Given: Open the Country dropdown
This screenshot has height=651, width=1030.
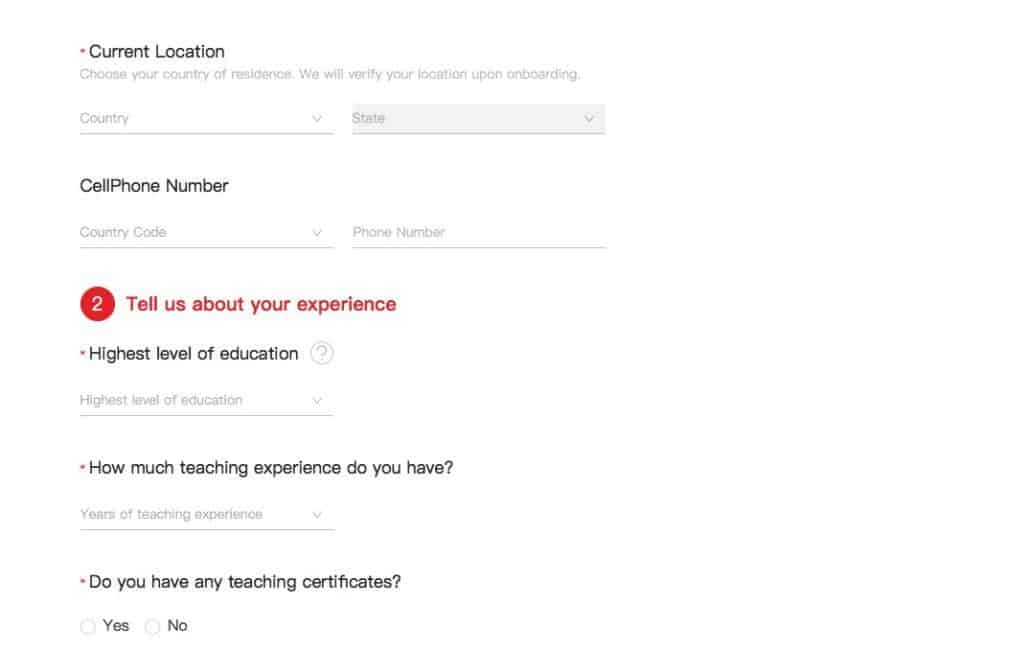Looking at the screenshot, I should pos(206,119).
